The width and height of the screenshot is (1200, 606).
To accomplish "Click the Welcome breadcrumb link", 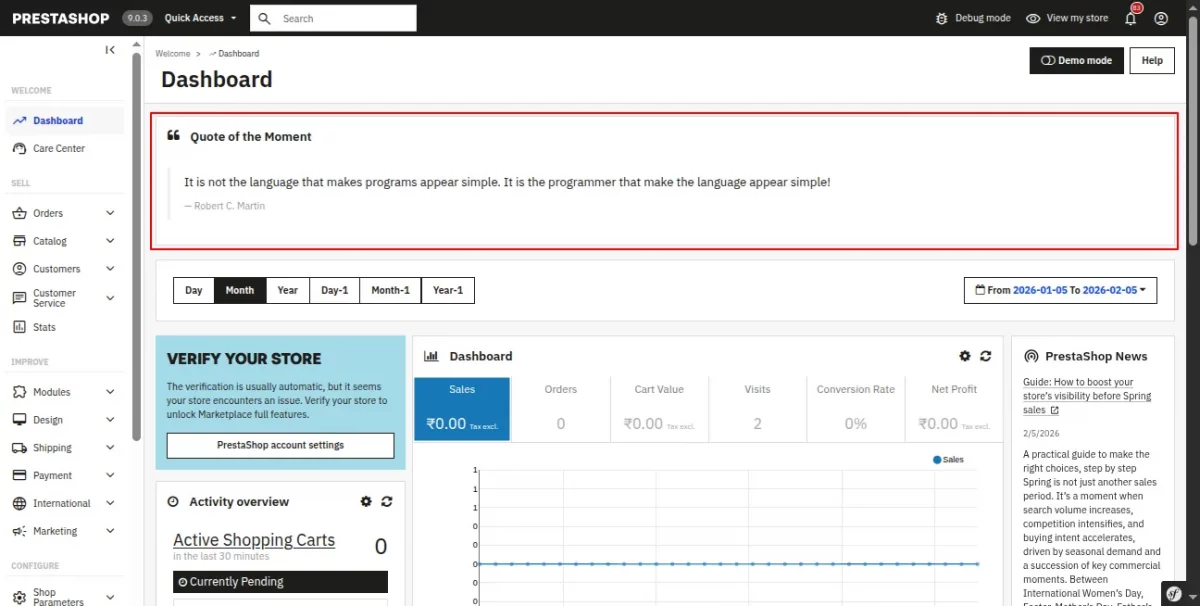I will (x=173, y=53).
